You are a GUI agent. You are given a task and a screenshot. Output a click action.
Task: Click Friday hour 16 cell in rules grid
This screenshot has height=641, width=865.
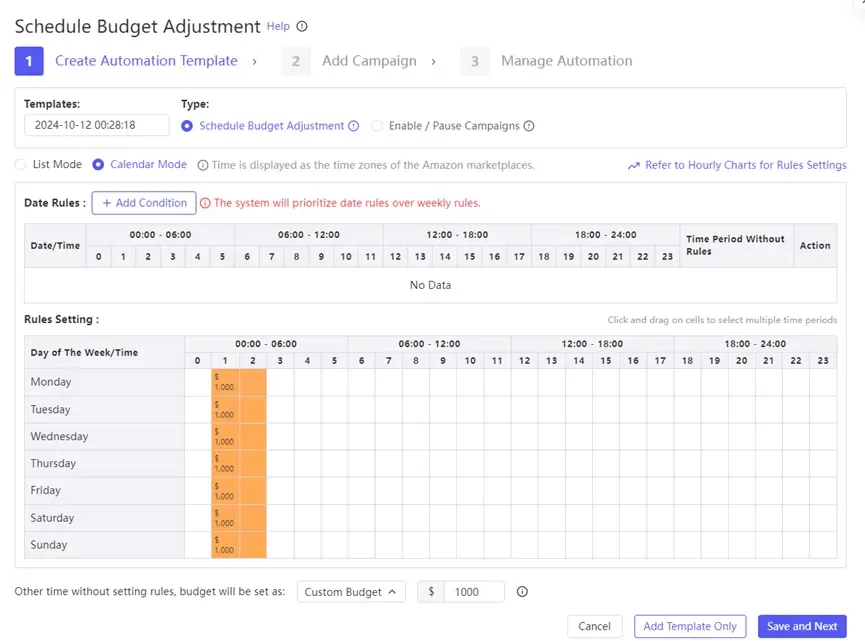(x=633, y=490)
